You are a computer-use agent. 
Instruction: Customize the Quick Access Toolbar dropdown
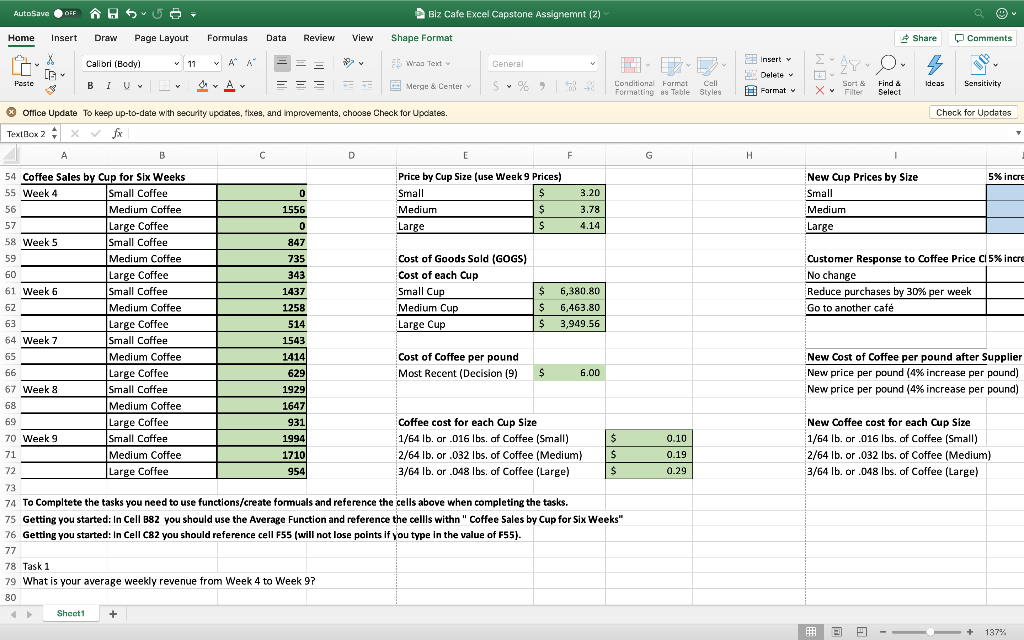pyautogui.click(x=193, y=14)
